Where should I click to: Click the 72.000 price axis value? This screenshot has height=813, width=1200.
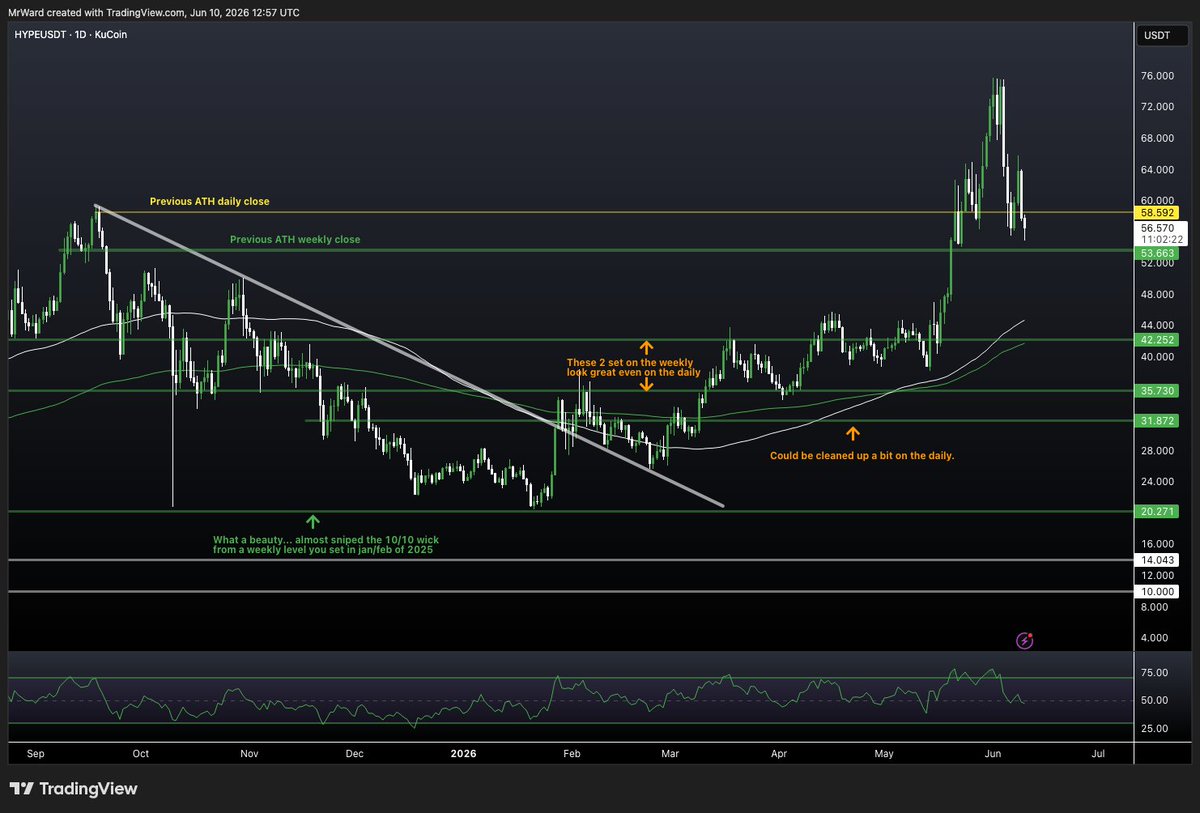click(x=1157, y=106)
